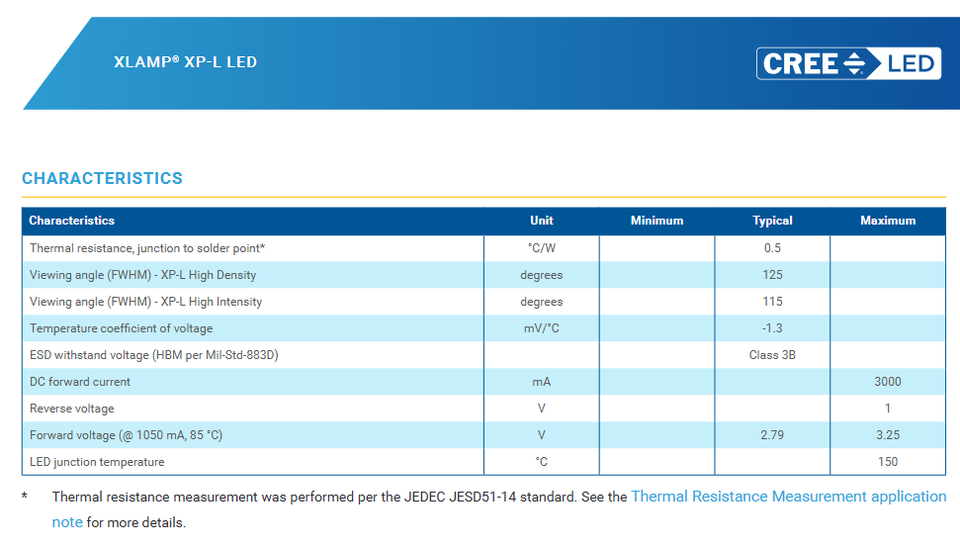The width and height of the screenshot is (960, 548).
Task: Click the typical value 115
Action: (772, 302)
